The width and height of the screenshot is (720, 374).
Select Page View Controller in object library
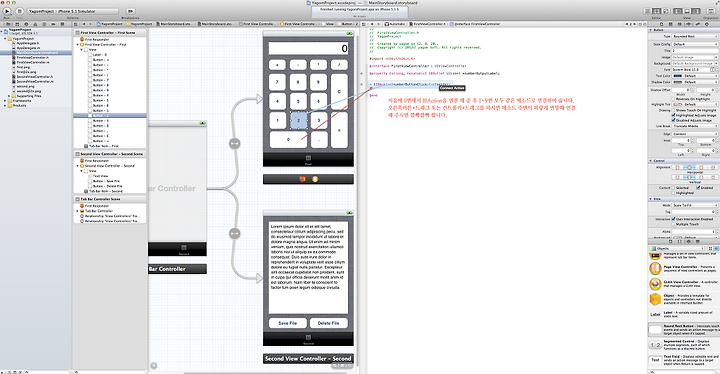click(683, 268)
